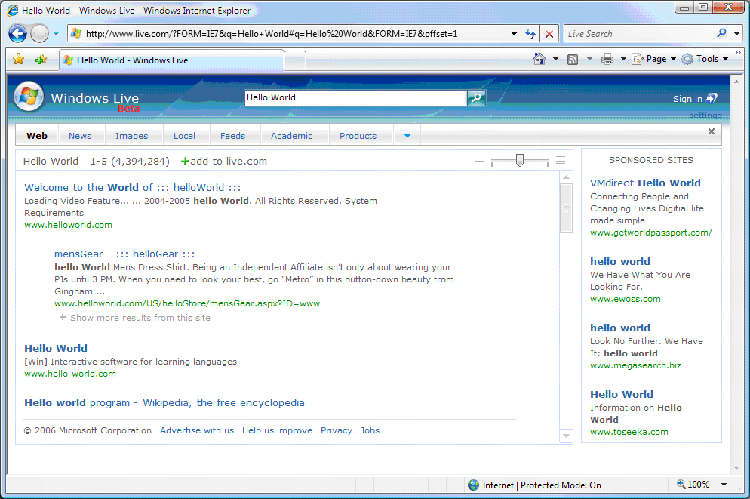
Task: Open the www.helloworld.com green URL
Action: (68, 224)
